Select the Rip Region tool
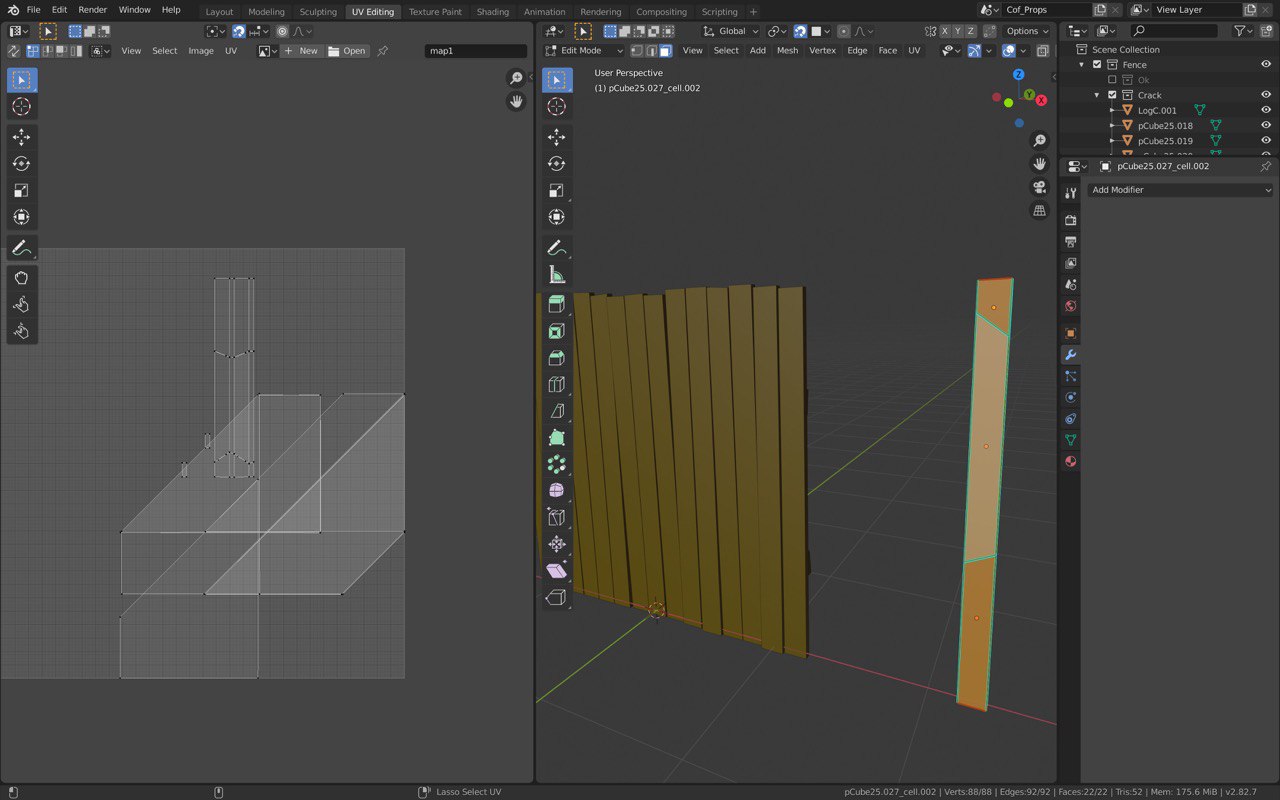This screenshot has width=1280, height=800. 557,597
